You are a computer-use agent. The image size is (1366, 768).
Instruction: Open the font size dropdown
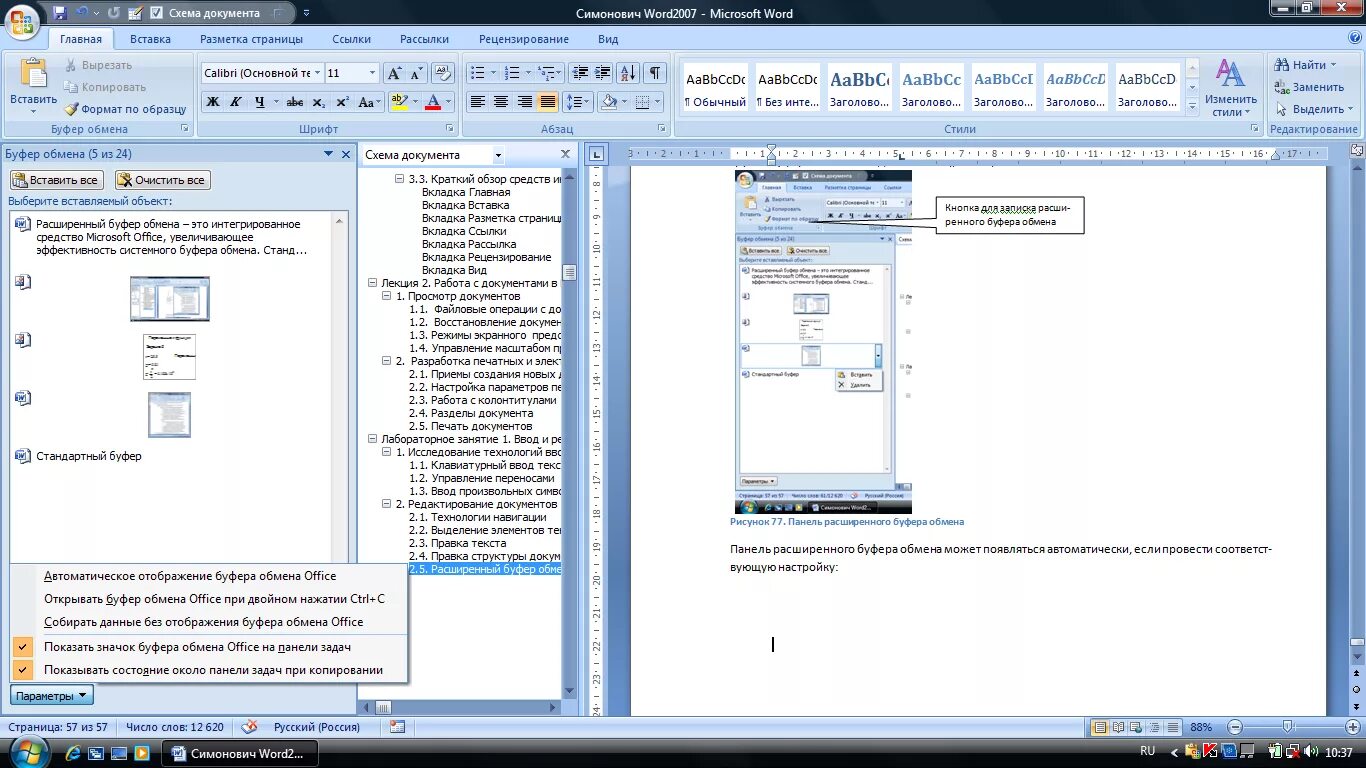coord(372,73)
